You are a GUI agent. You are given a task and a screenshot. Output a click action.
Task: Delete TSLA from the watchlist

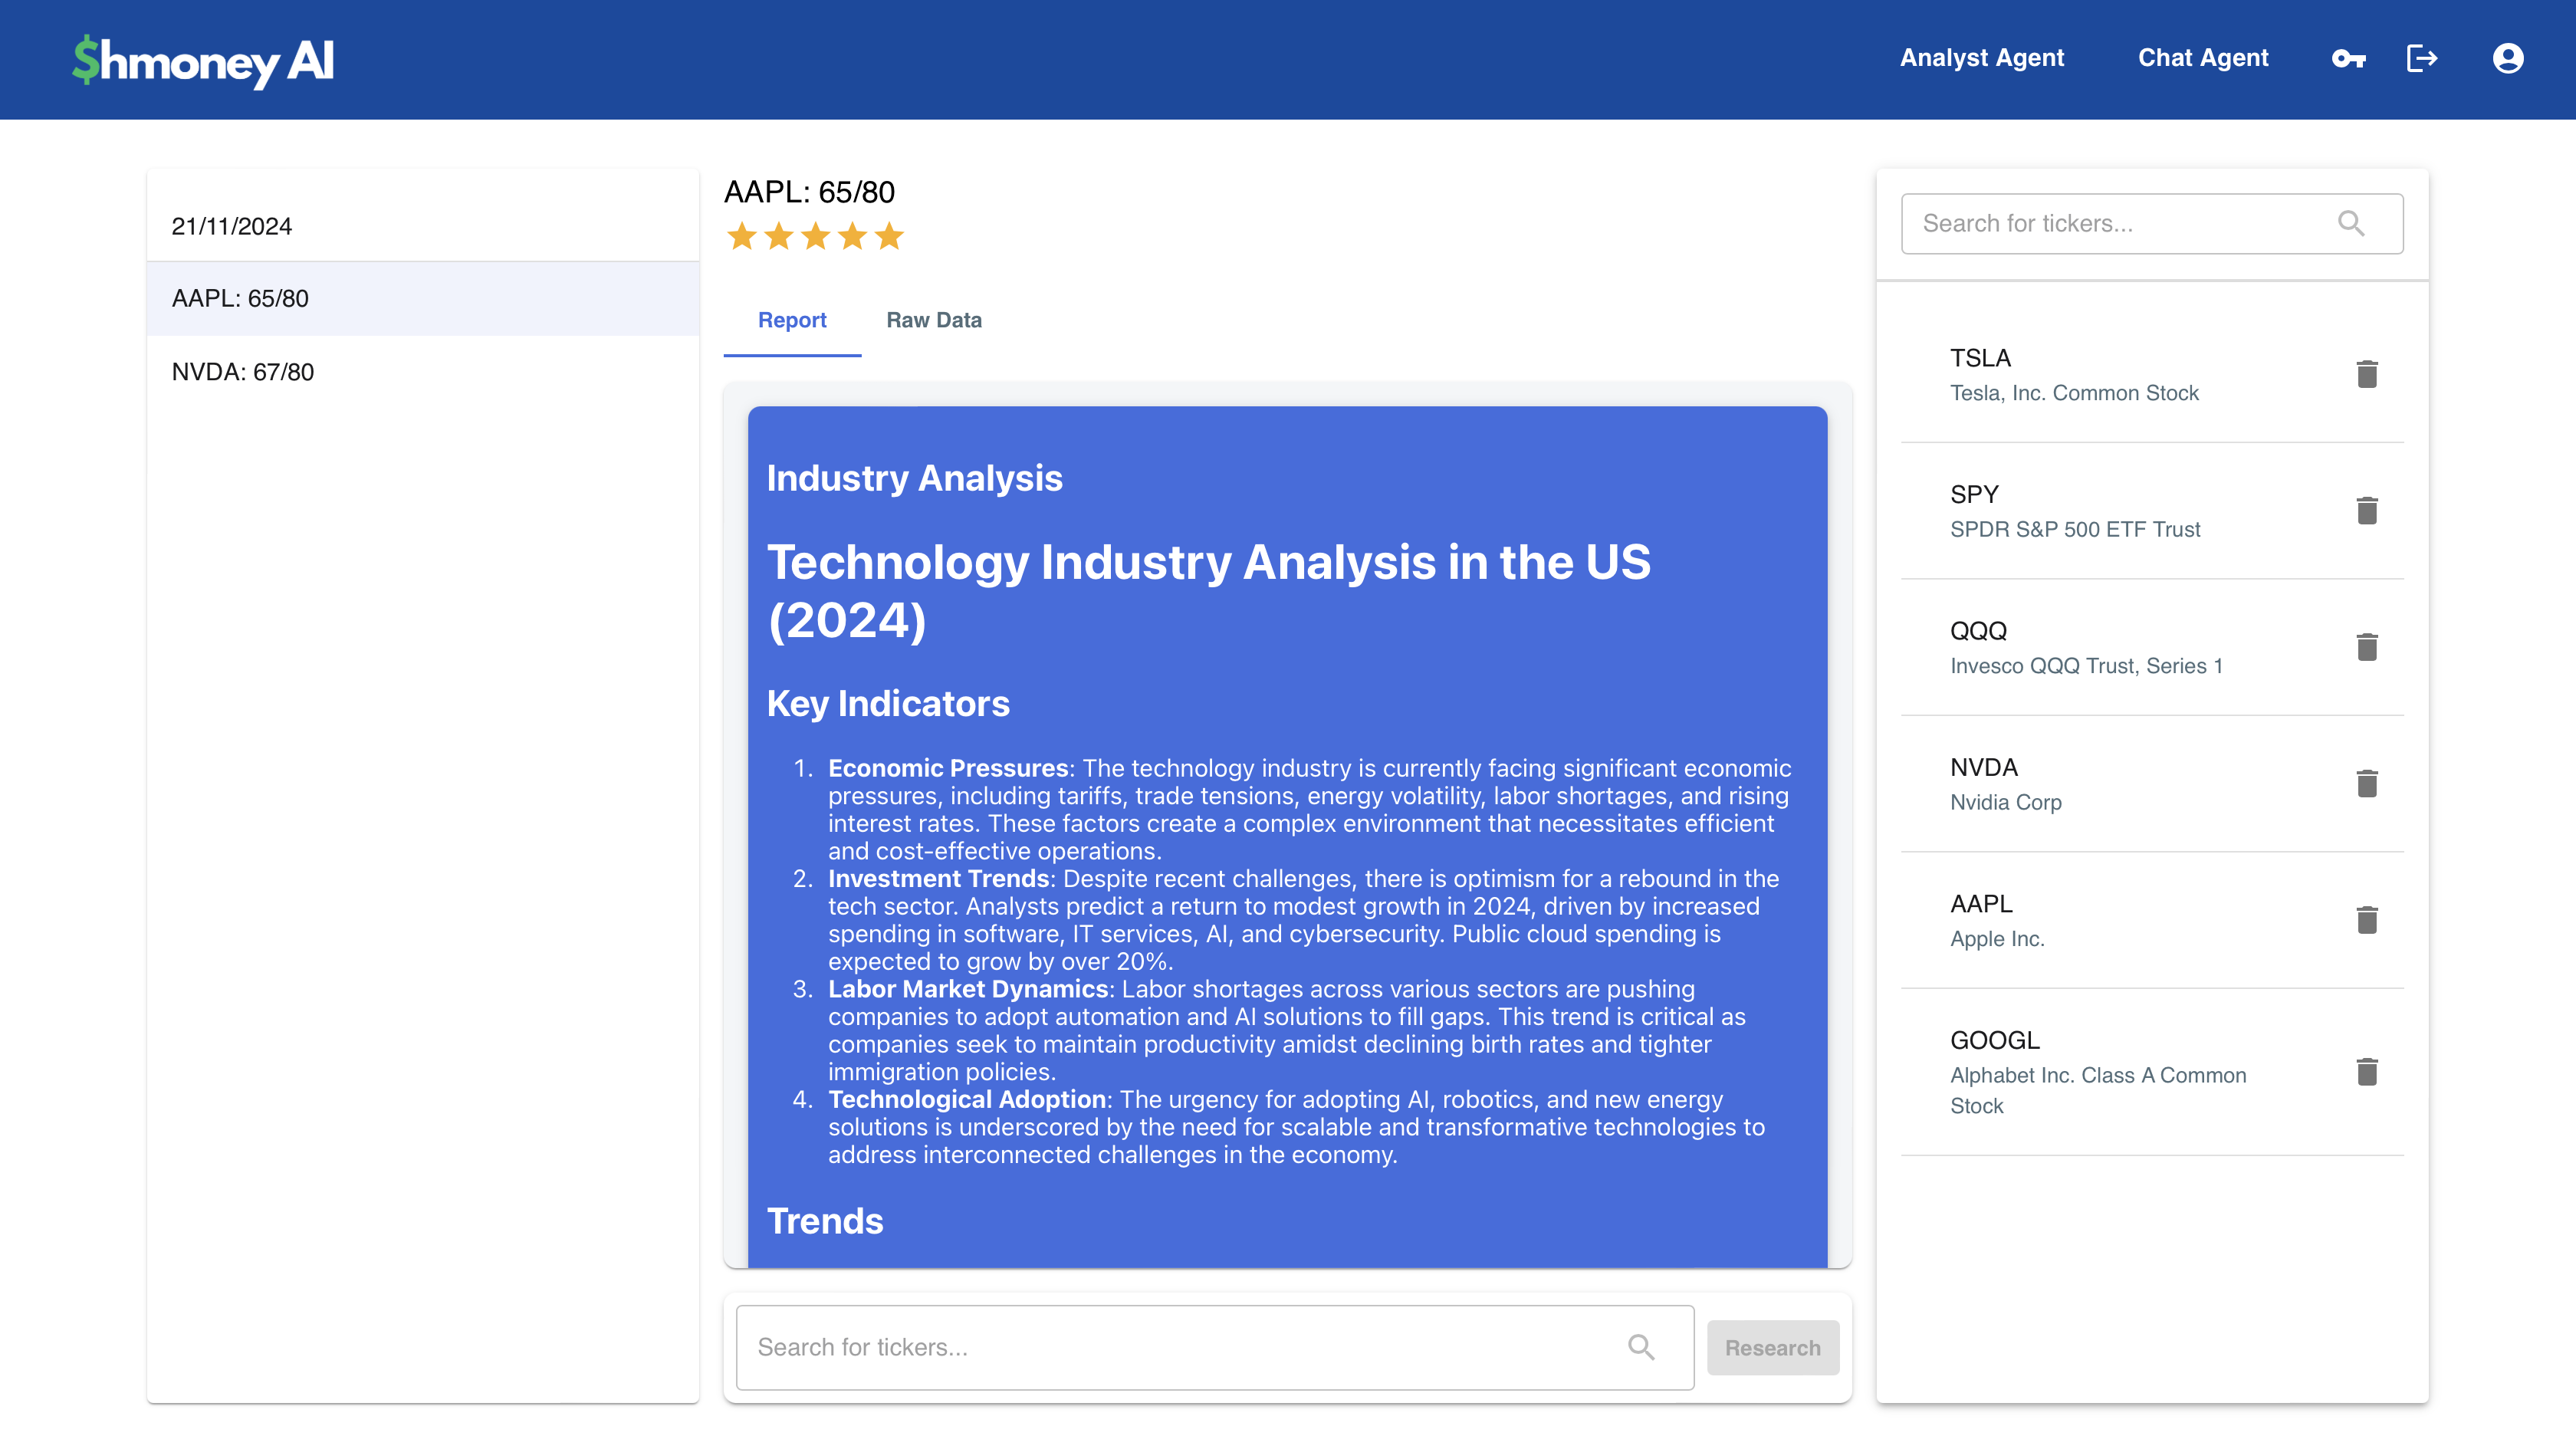point(2366,374)
